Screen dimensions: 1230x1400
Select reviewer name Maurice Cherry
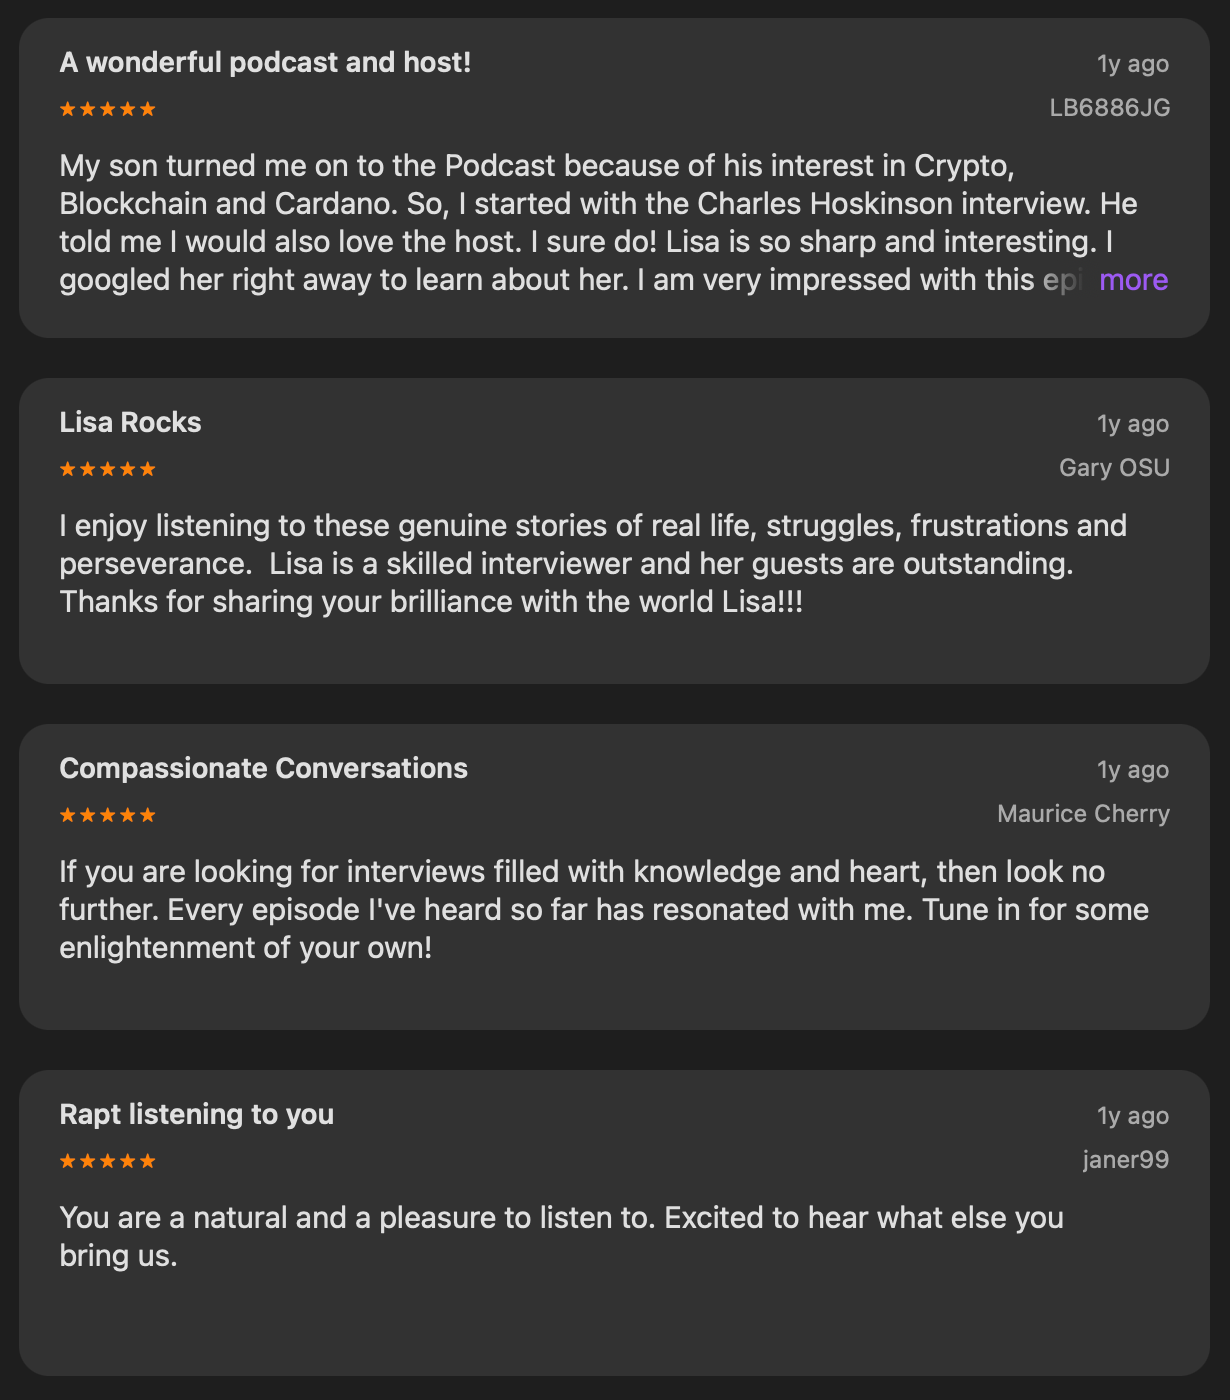[1083, 814]
